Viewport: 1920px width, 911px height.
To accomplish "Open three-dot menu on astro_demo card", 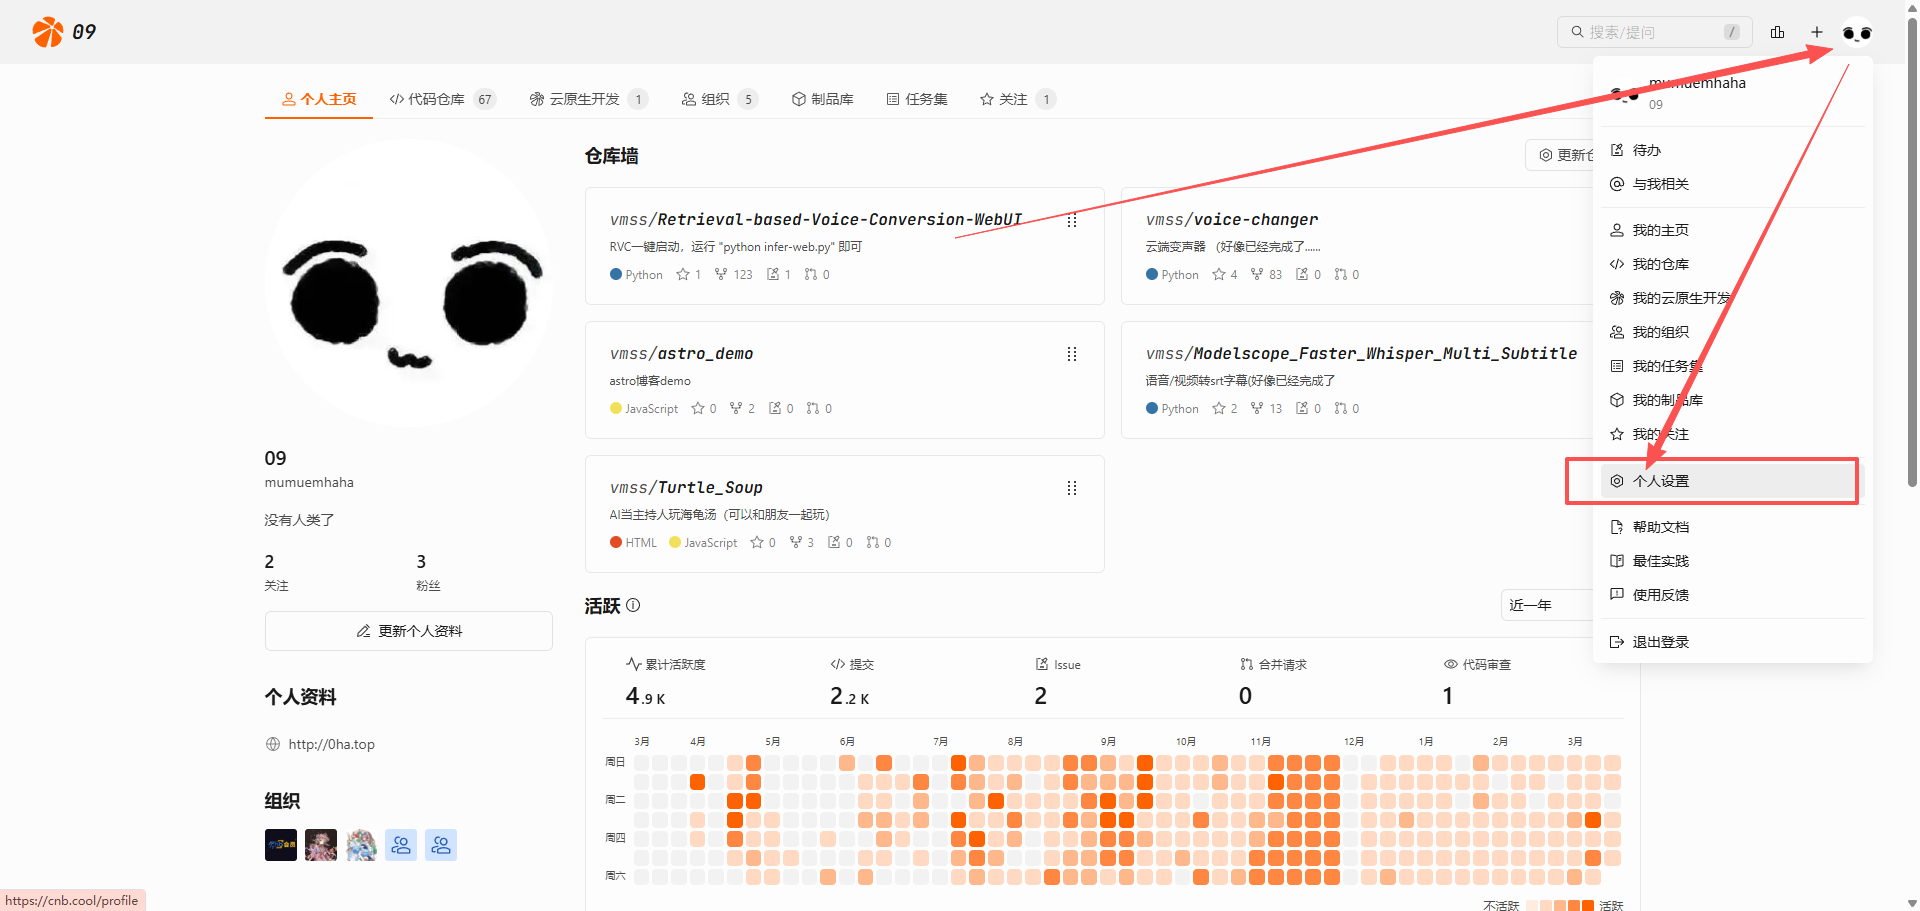I will [x=1071, y=354].
